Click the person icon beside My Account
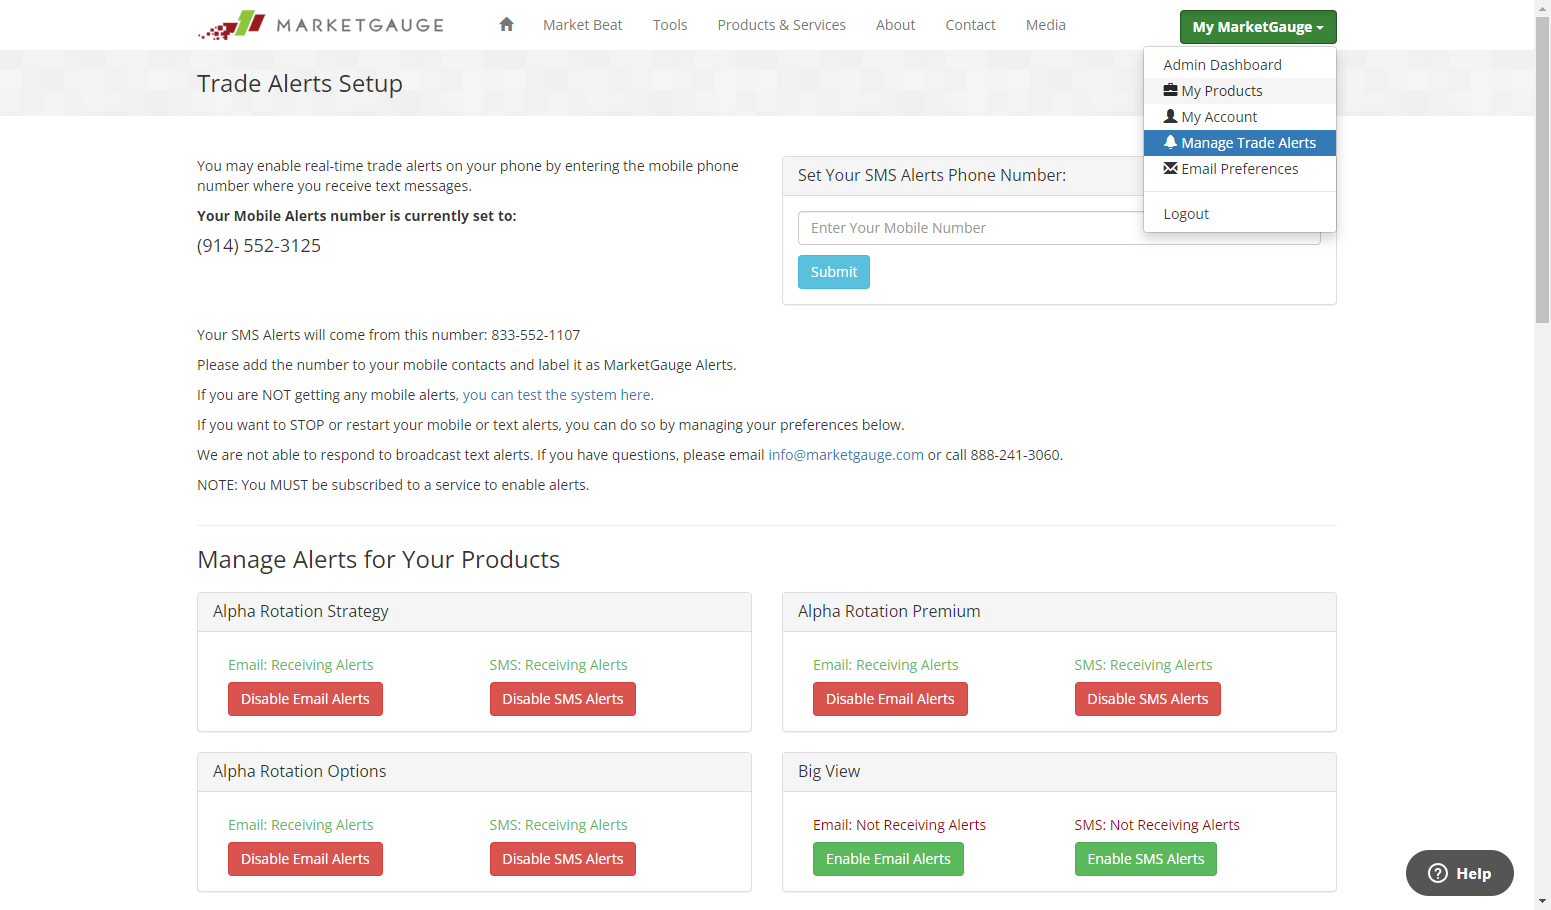1551x910 pixels. click(1170, 116)
